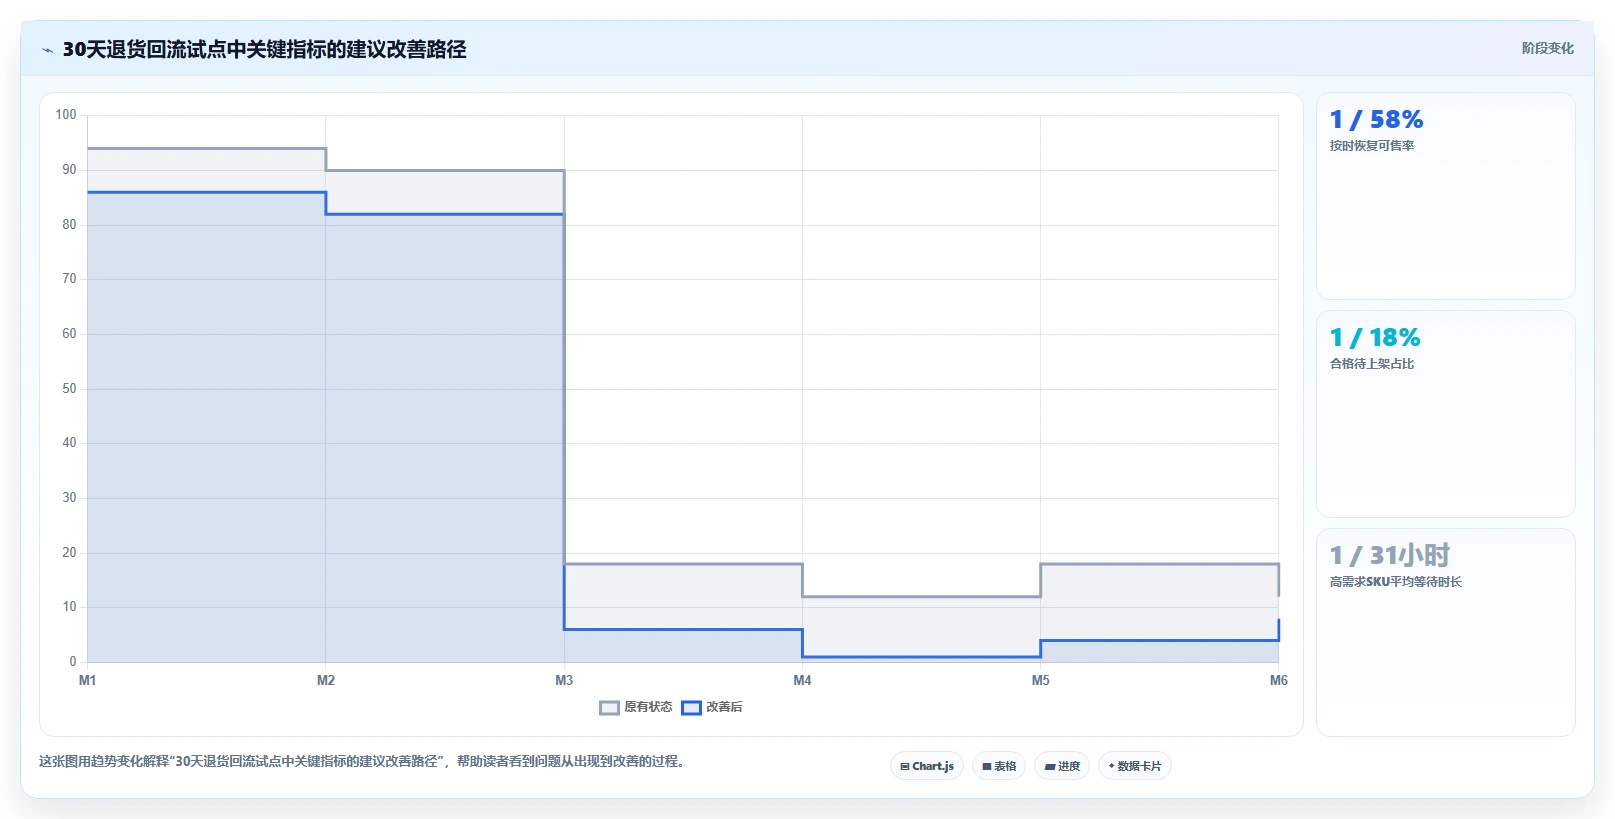Click the 按时恢复可售率 card label

1372,146
